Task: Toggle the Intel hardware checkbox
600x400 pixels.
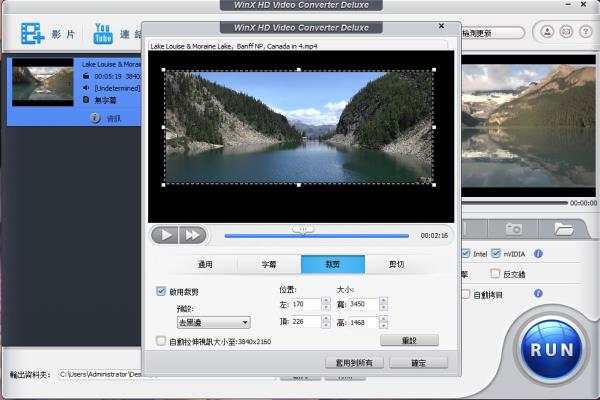Action: pos(466,253)
